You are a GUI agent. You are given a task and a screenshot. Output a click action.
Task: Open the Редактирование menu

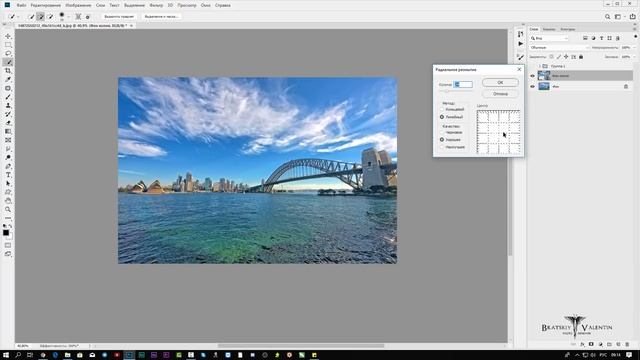tap(46, 5)
